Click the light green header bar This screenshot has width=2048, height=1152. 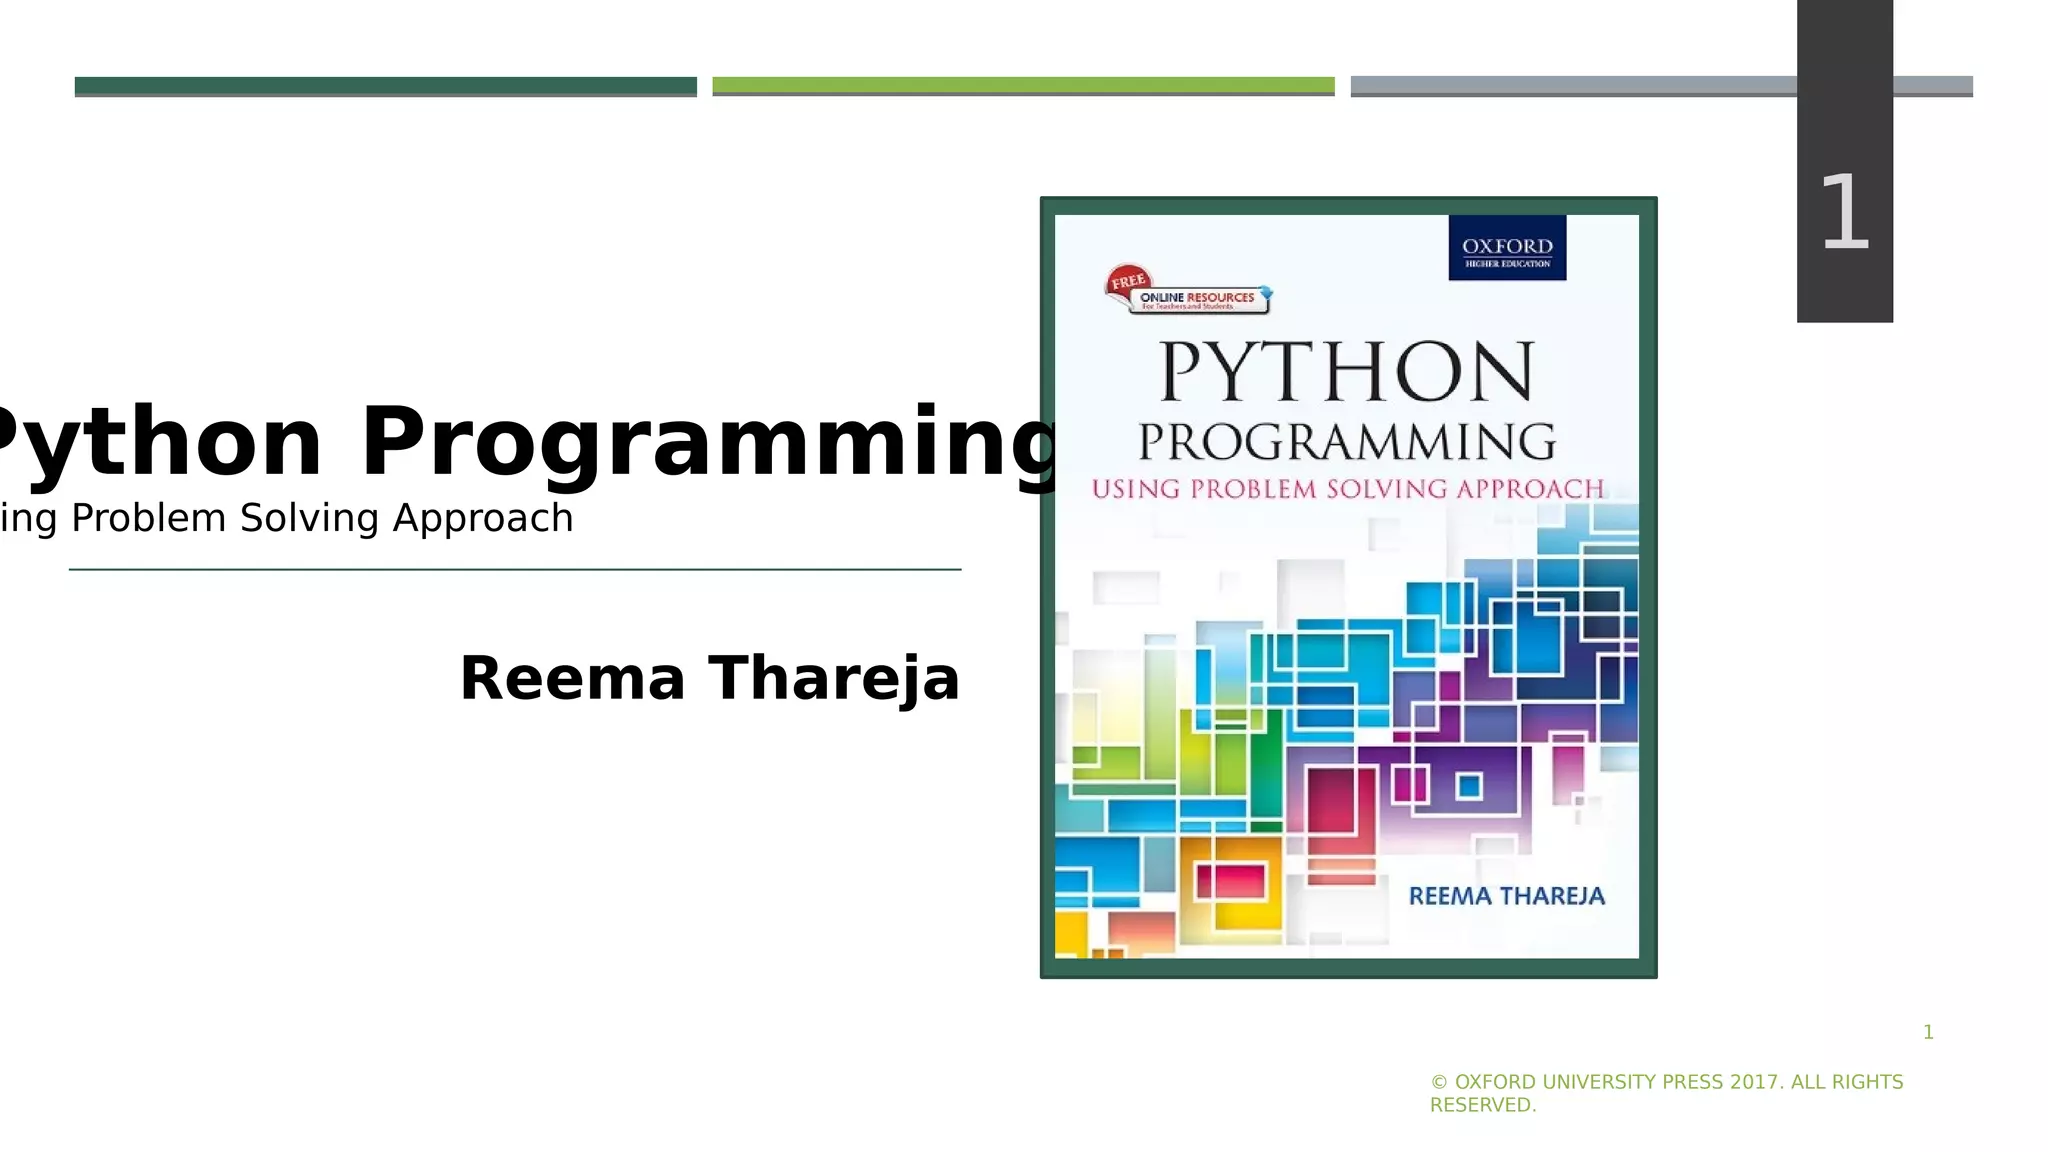click(x=1023, y=86)
